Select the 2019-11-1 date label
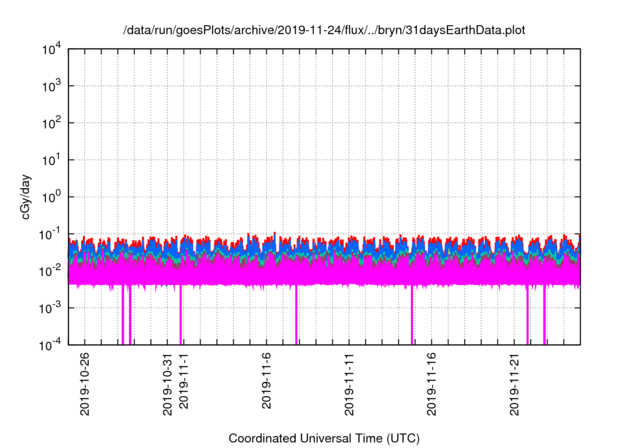This screenshot has width=640, height=448. pyautogui.click(x=184, y=381)
